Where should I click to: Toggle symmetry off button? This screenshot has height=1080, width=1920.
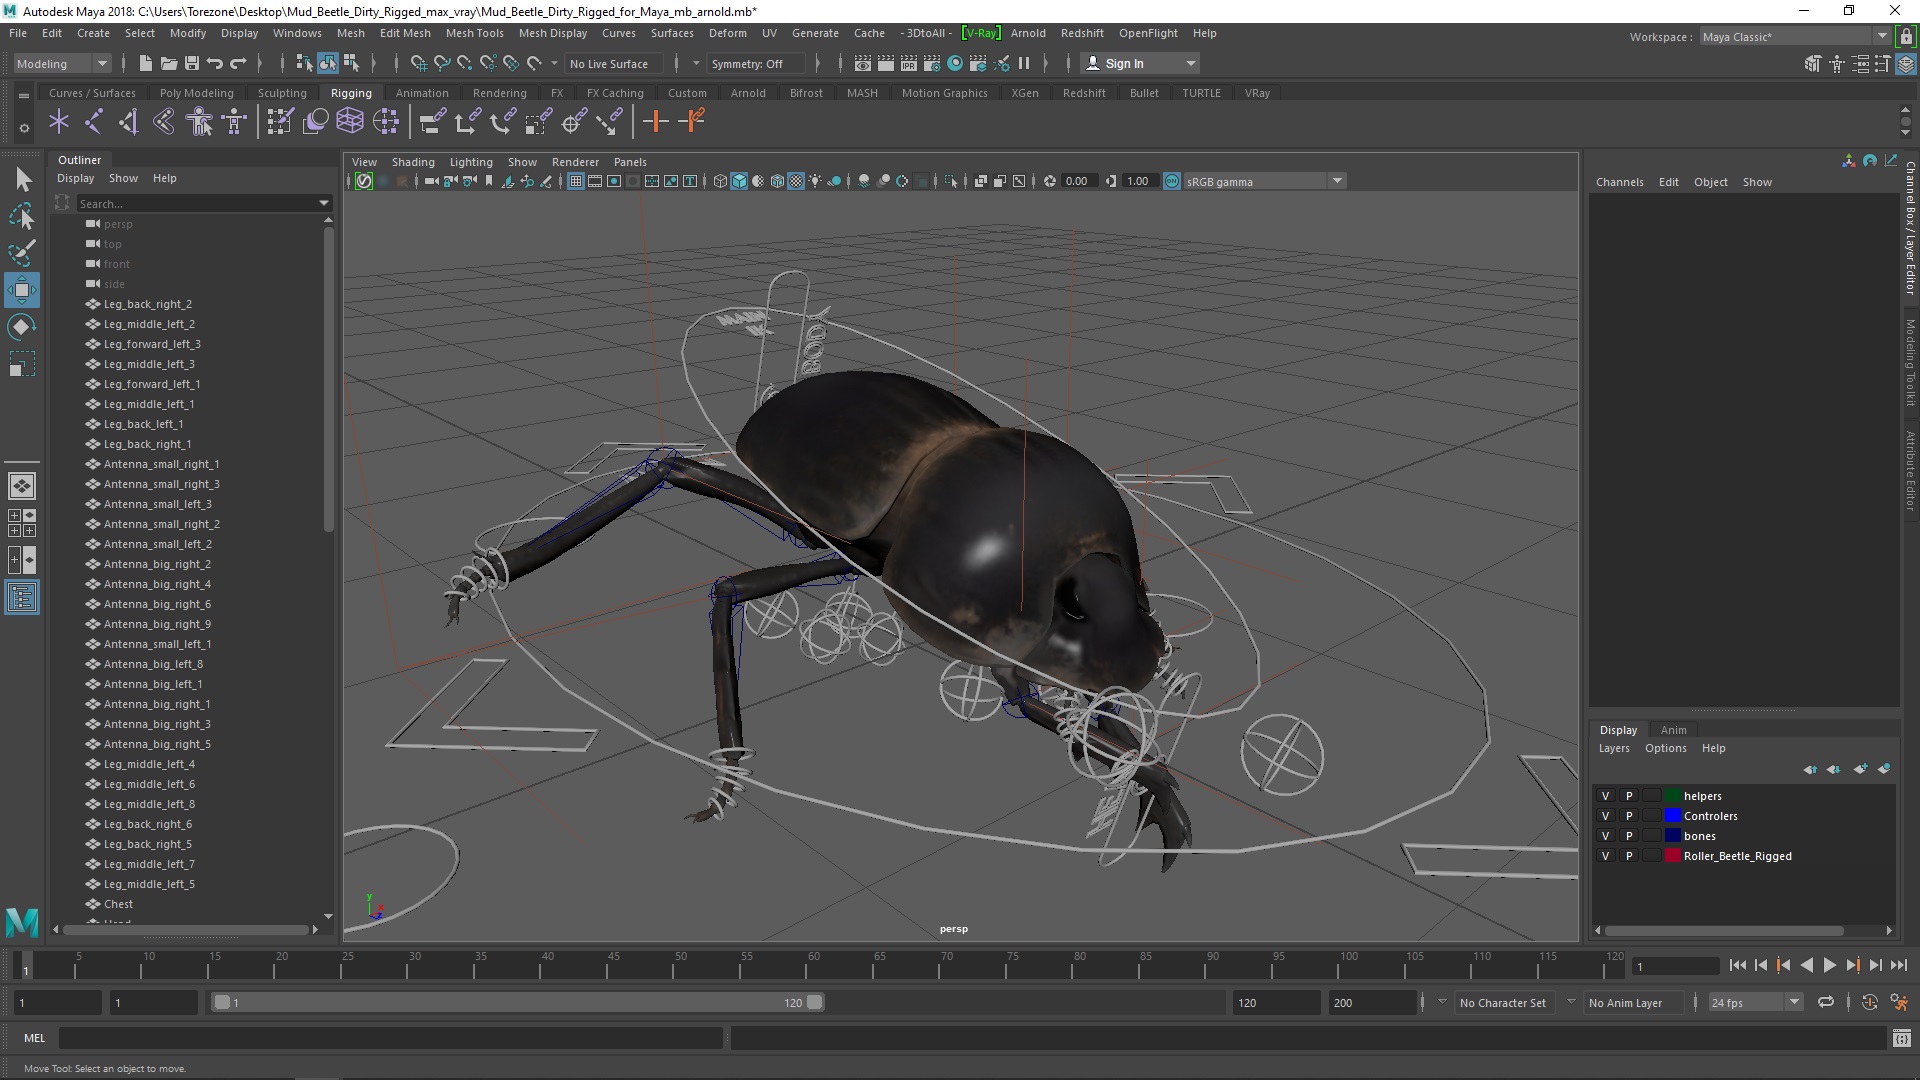click(x=748, y=62)
